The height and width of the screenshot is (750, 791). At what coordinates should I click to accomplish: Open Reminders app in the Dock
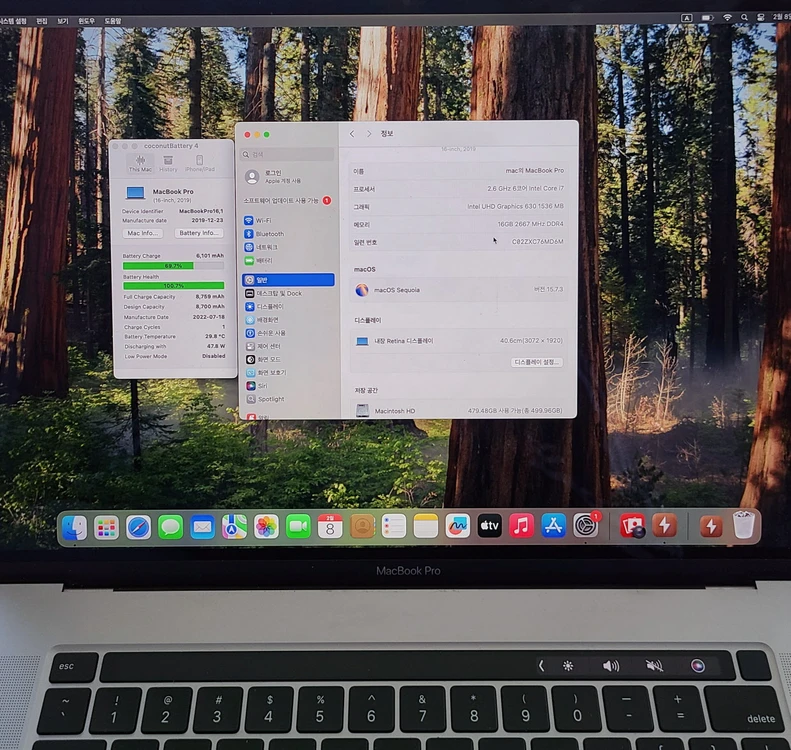point(394,526)
